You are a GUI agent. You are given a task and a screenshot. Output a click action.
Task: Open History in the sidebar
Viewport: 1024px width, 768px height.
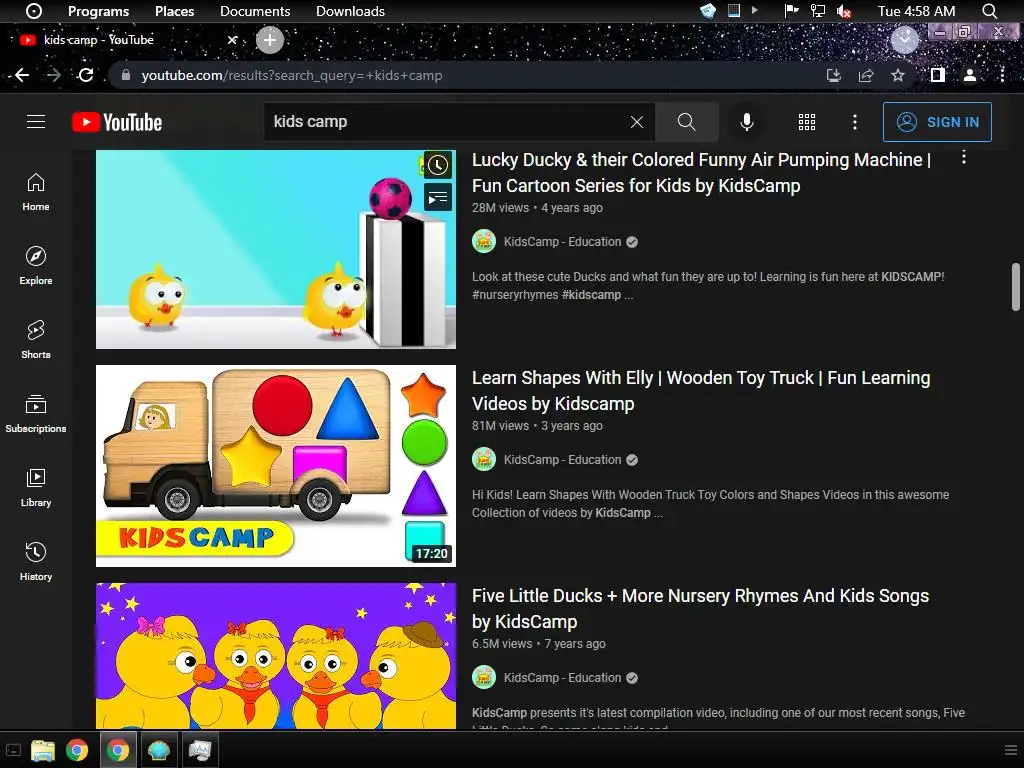click(x=36, y=562)
